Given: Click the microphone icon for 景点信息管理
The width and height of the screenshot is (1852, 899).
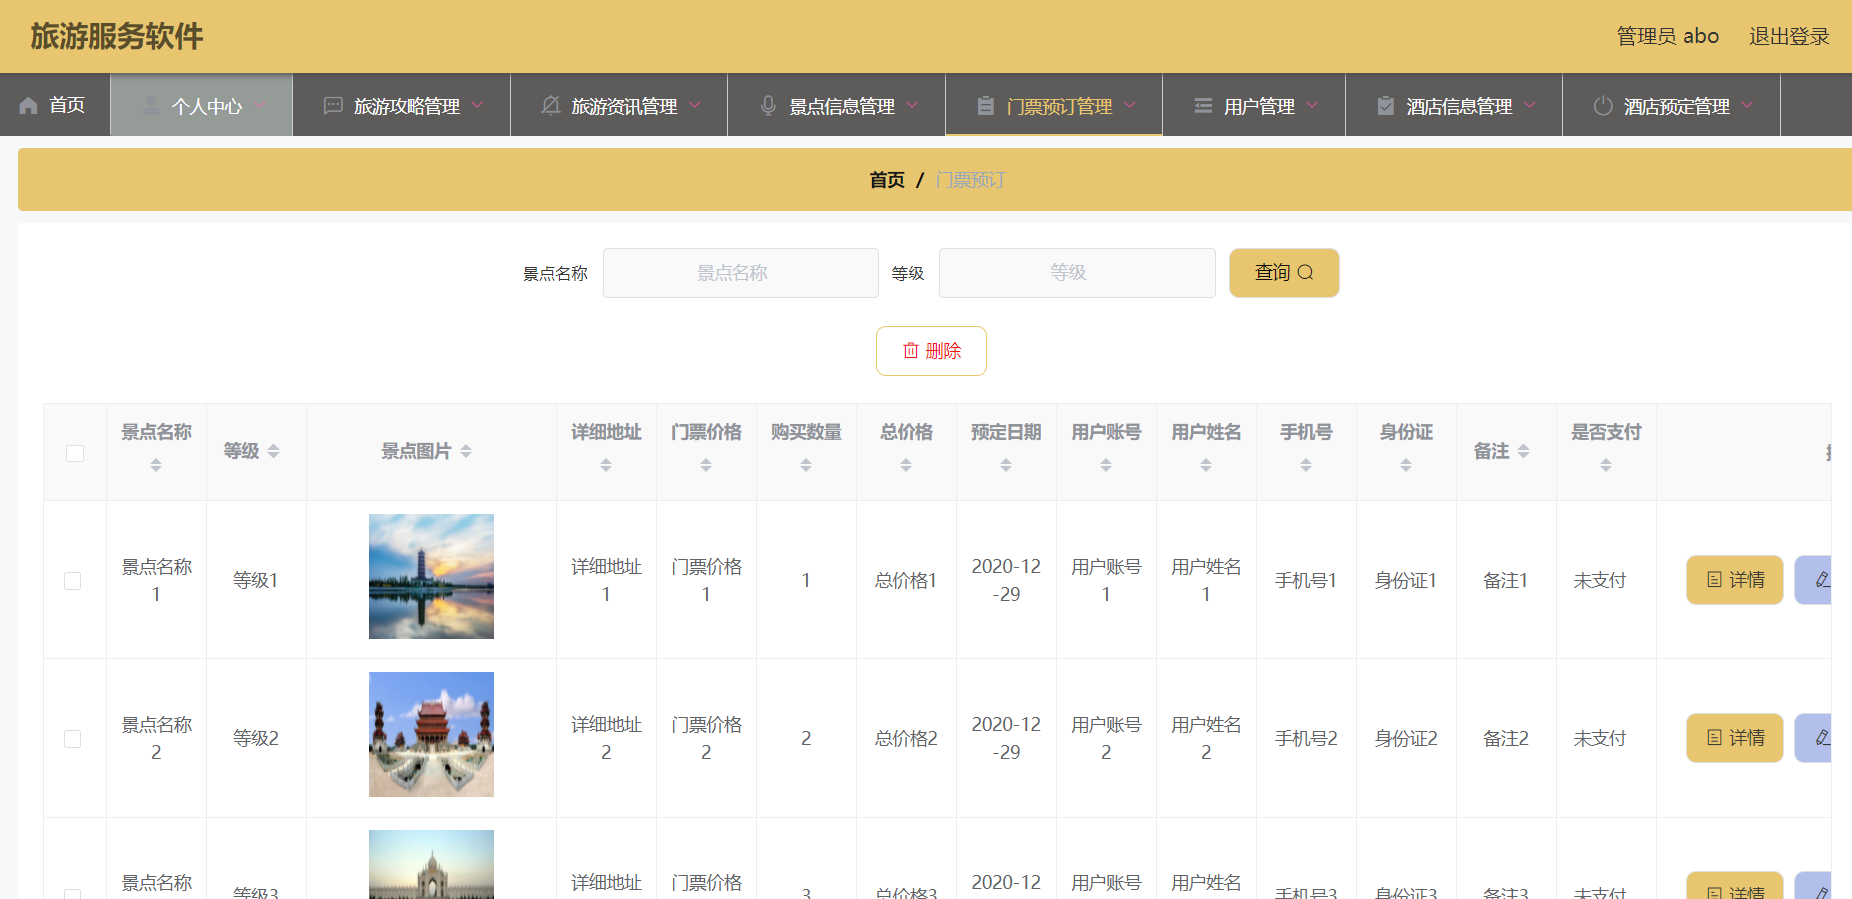Looking at the screenshot, I should point(768,105).
